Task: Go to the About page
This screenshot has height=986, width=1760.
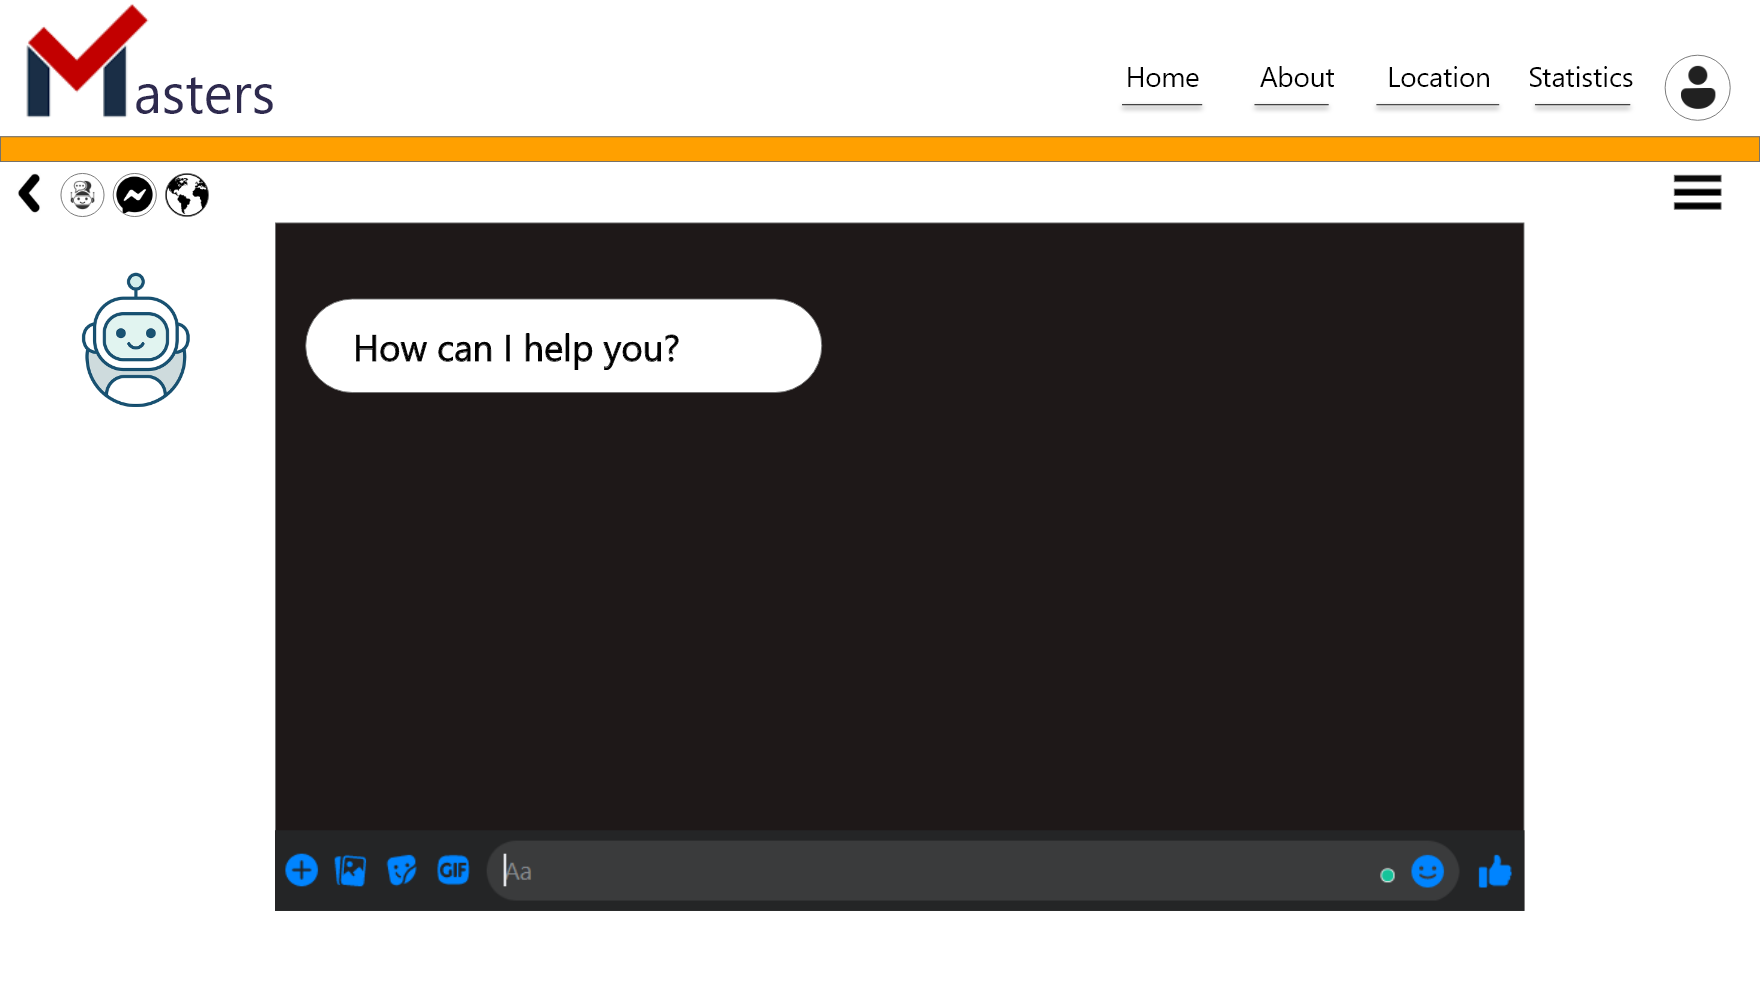Action: coord(1296,78)
